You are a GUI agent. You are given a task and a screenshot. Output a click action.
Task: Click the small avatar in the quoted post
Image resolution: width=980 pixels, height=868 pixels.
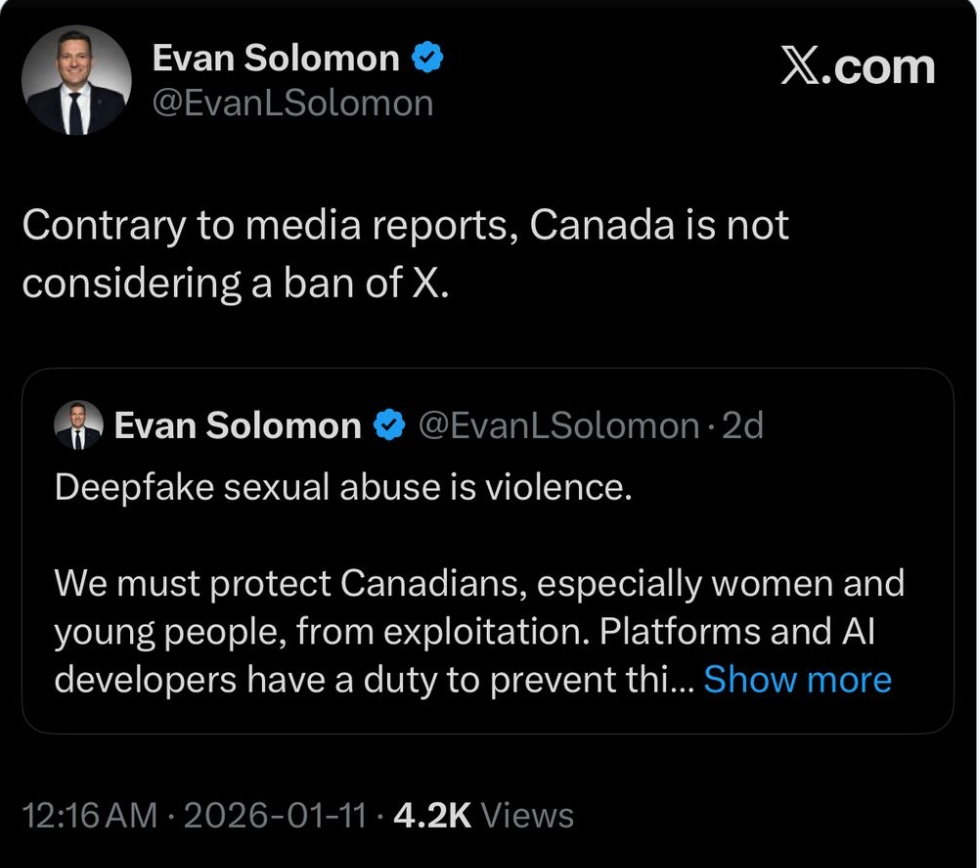78,426
